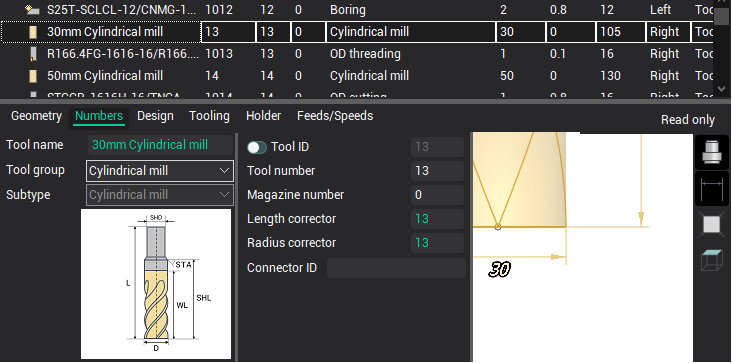Click the Read only label
This screenshot has width=732, height=363.
pyautogui.click(x=688, y=120)
